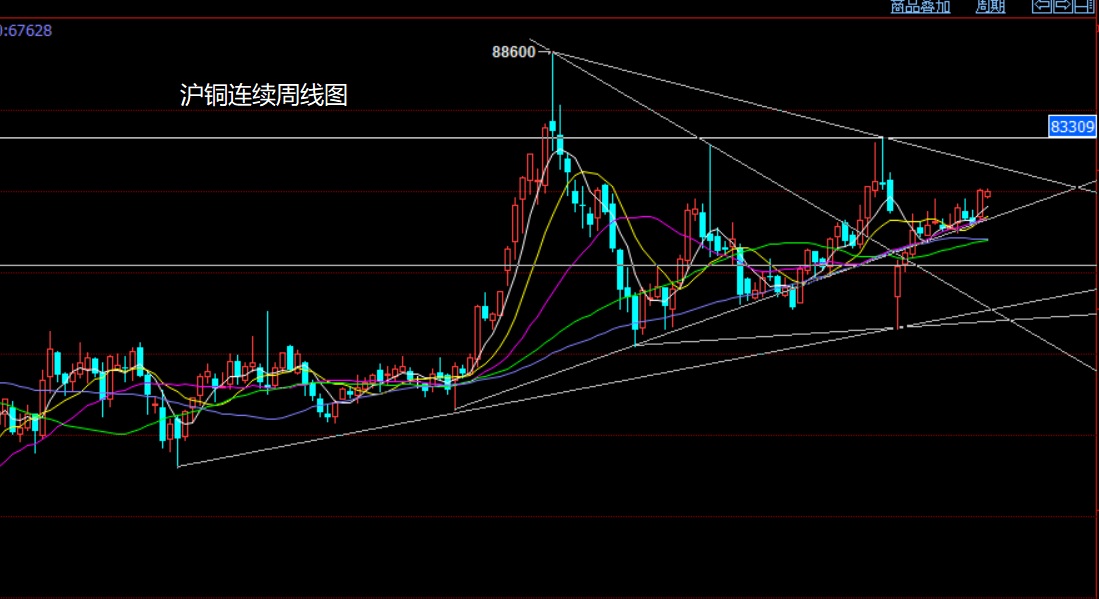
Task: Click the right arrow chart navigation icon
Action: tap(1063, 6)
